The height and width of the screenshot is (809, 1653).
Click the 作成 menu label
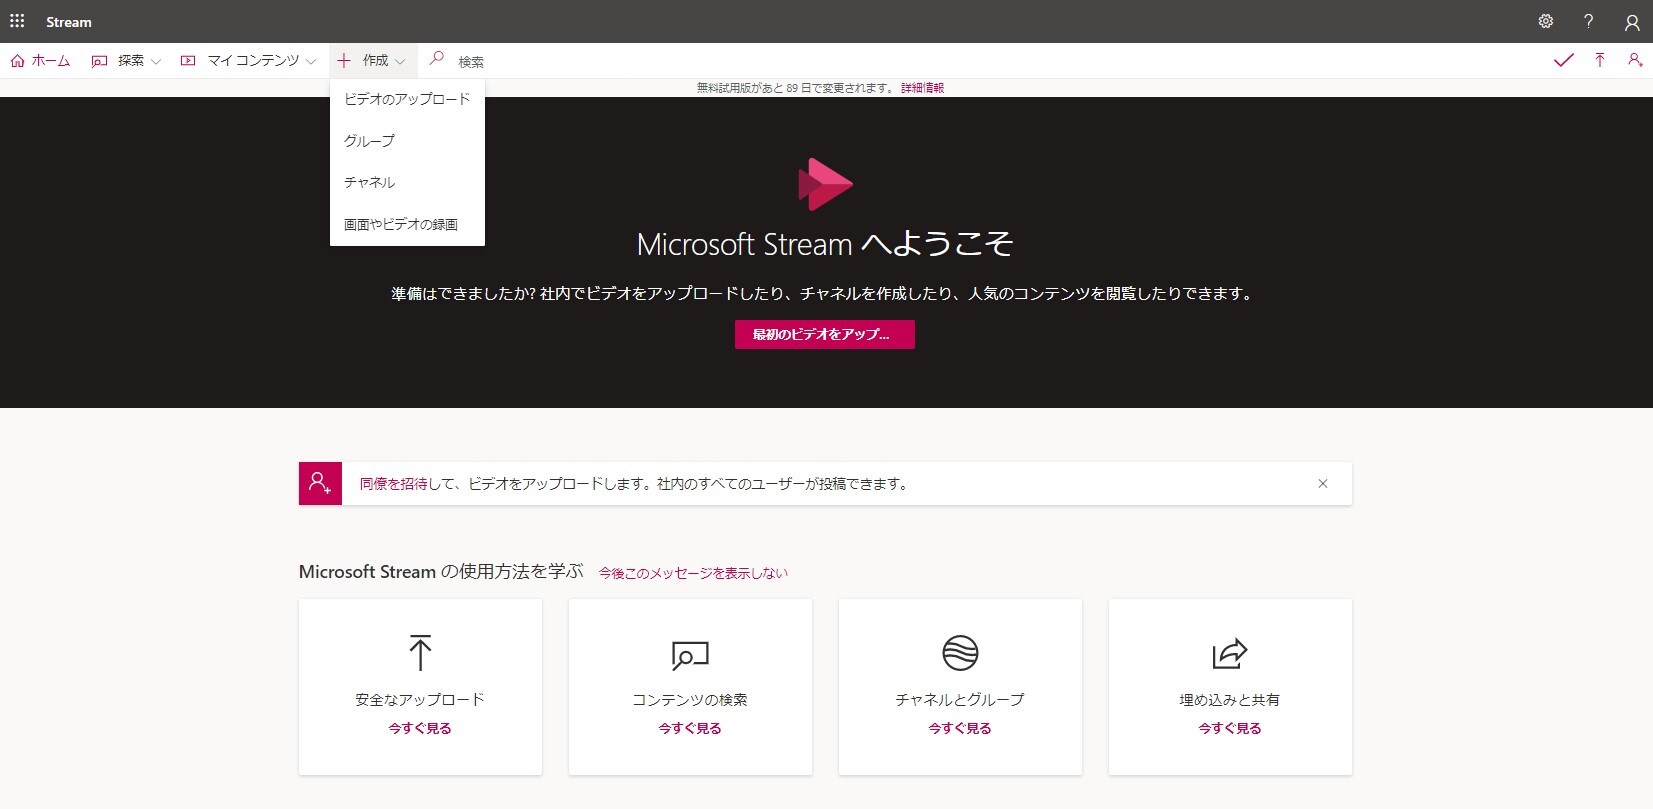click(x=376, y=61)
